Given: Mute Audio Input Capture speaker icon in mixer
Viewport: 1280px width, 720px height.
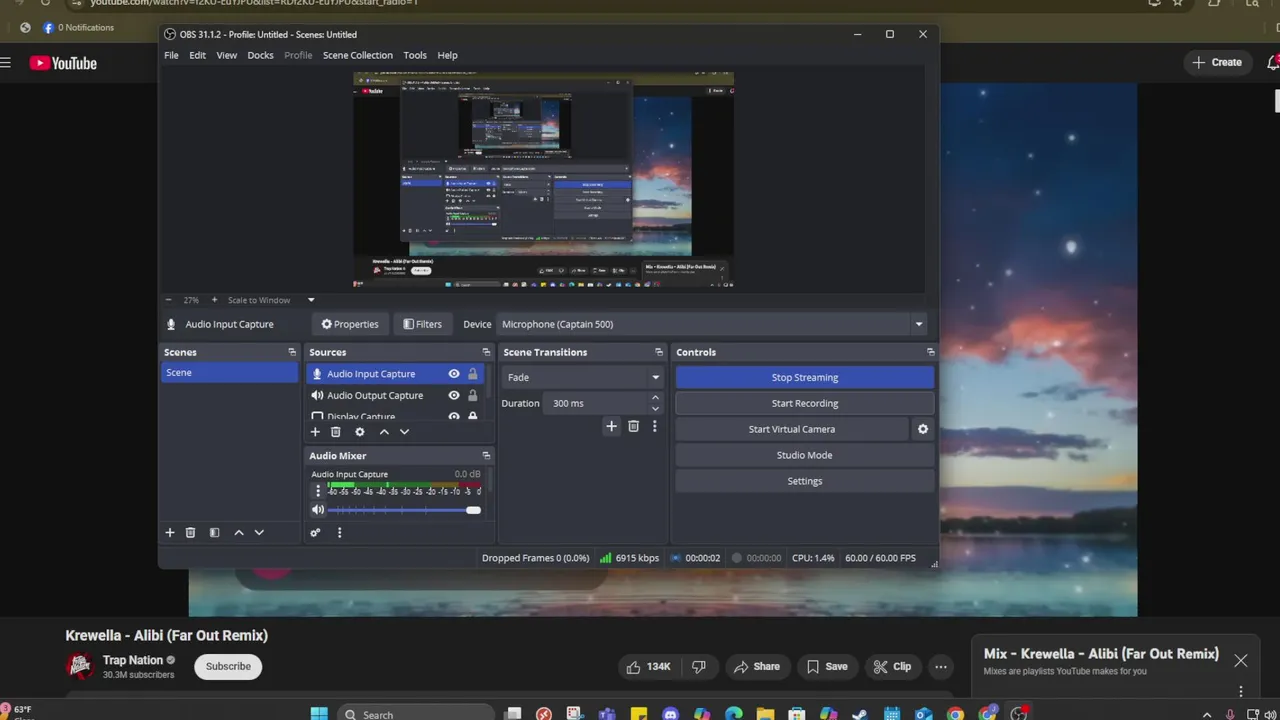Looking at the screenshot, I should 318,510.
